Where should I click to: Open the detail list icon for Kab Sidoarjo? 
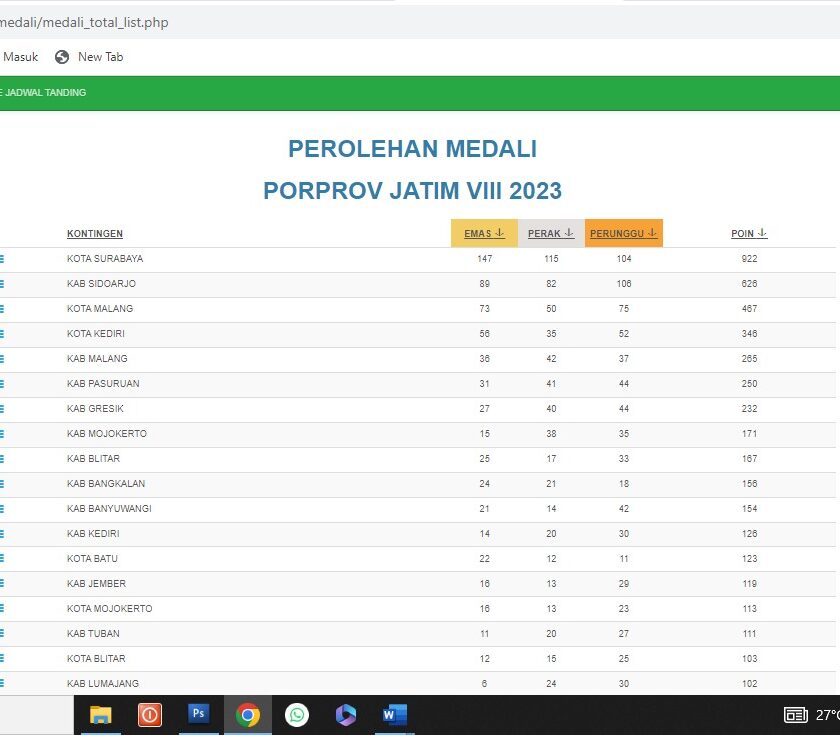point(2,284)
